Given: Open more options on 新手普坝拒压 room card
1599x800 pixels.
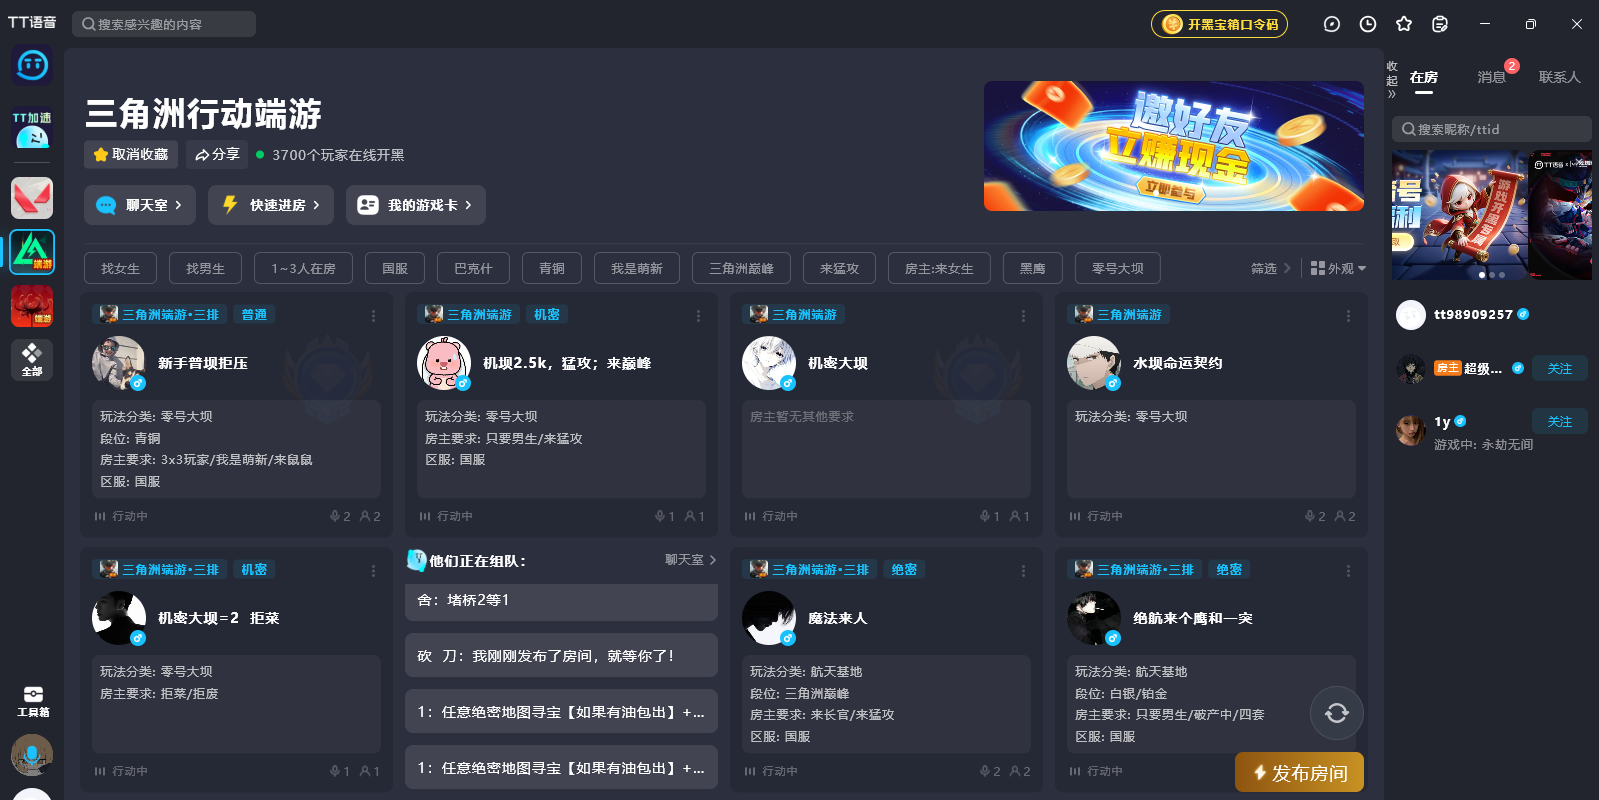Looking at the screenshot, I should coord(373,316).
